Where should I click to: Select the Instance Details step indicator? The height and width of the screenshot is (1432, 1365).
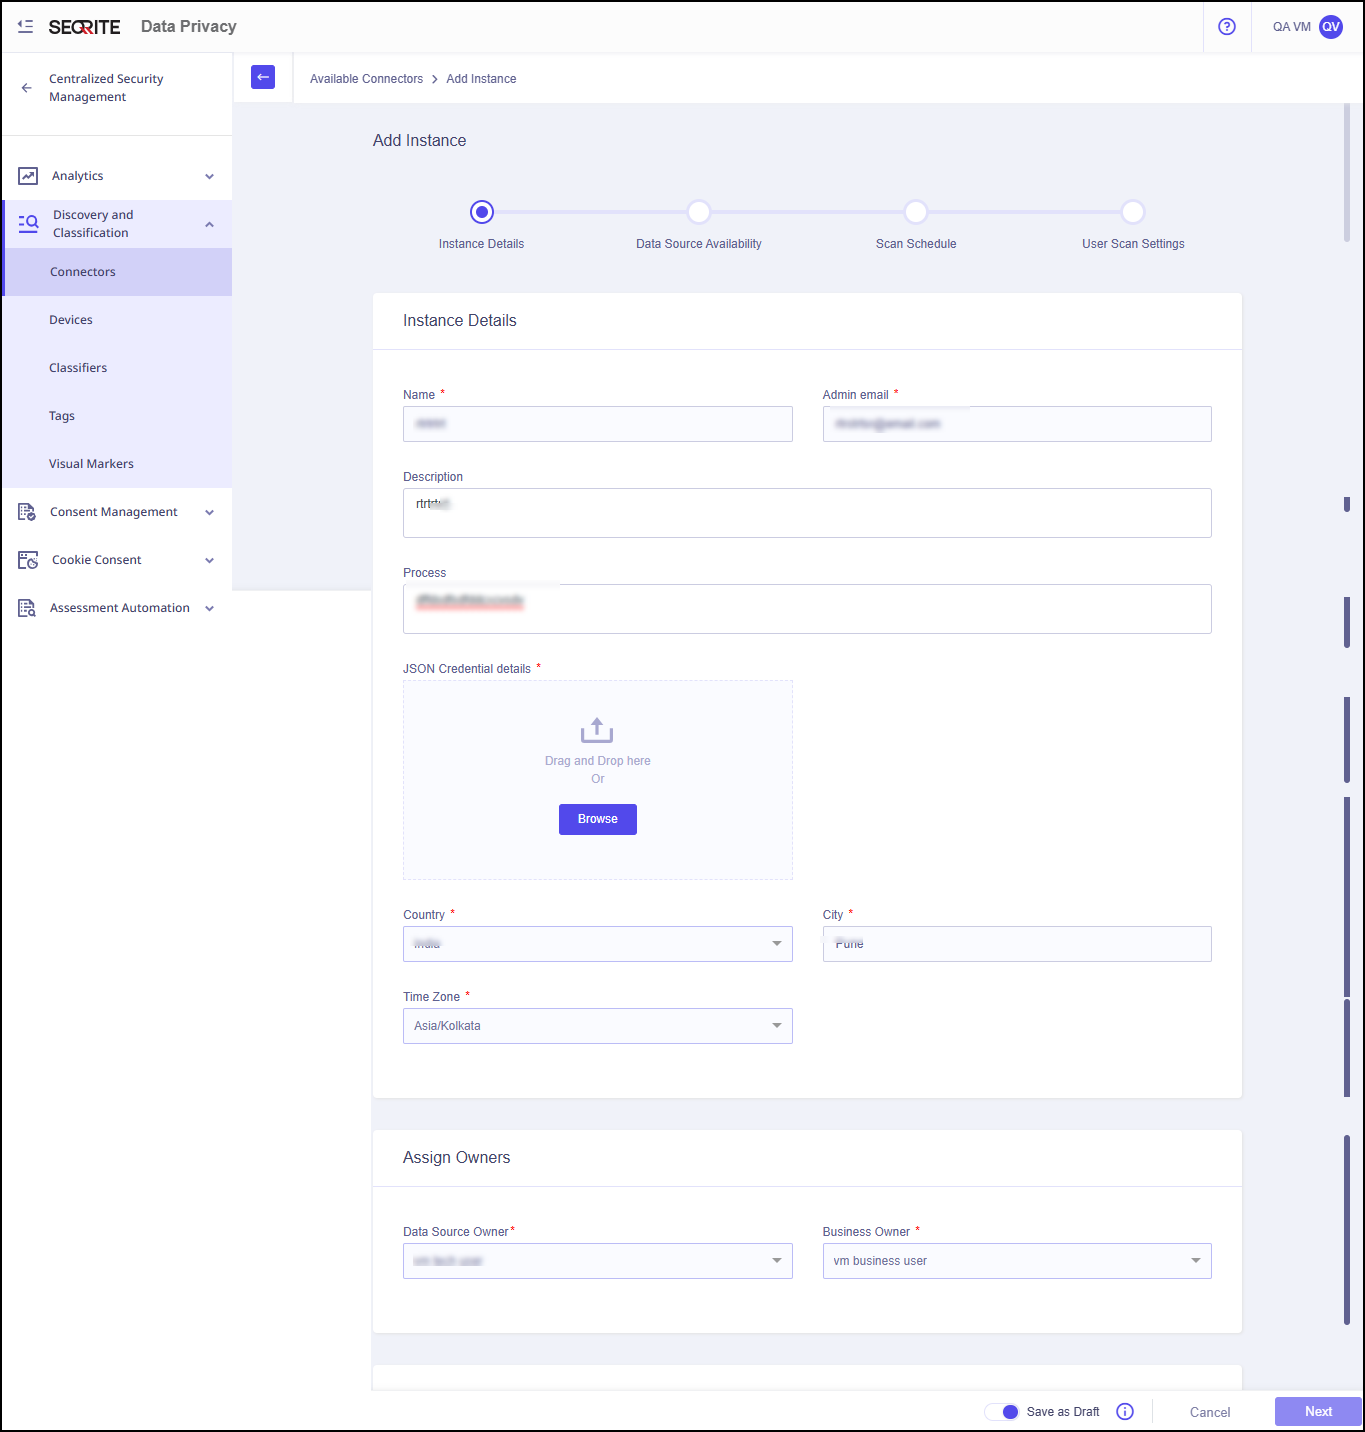tap(482, 212)
